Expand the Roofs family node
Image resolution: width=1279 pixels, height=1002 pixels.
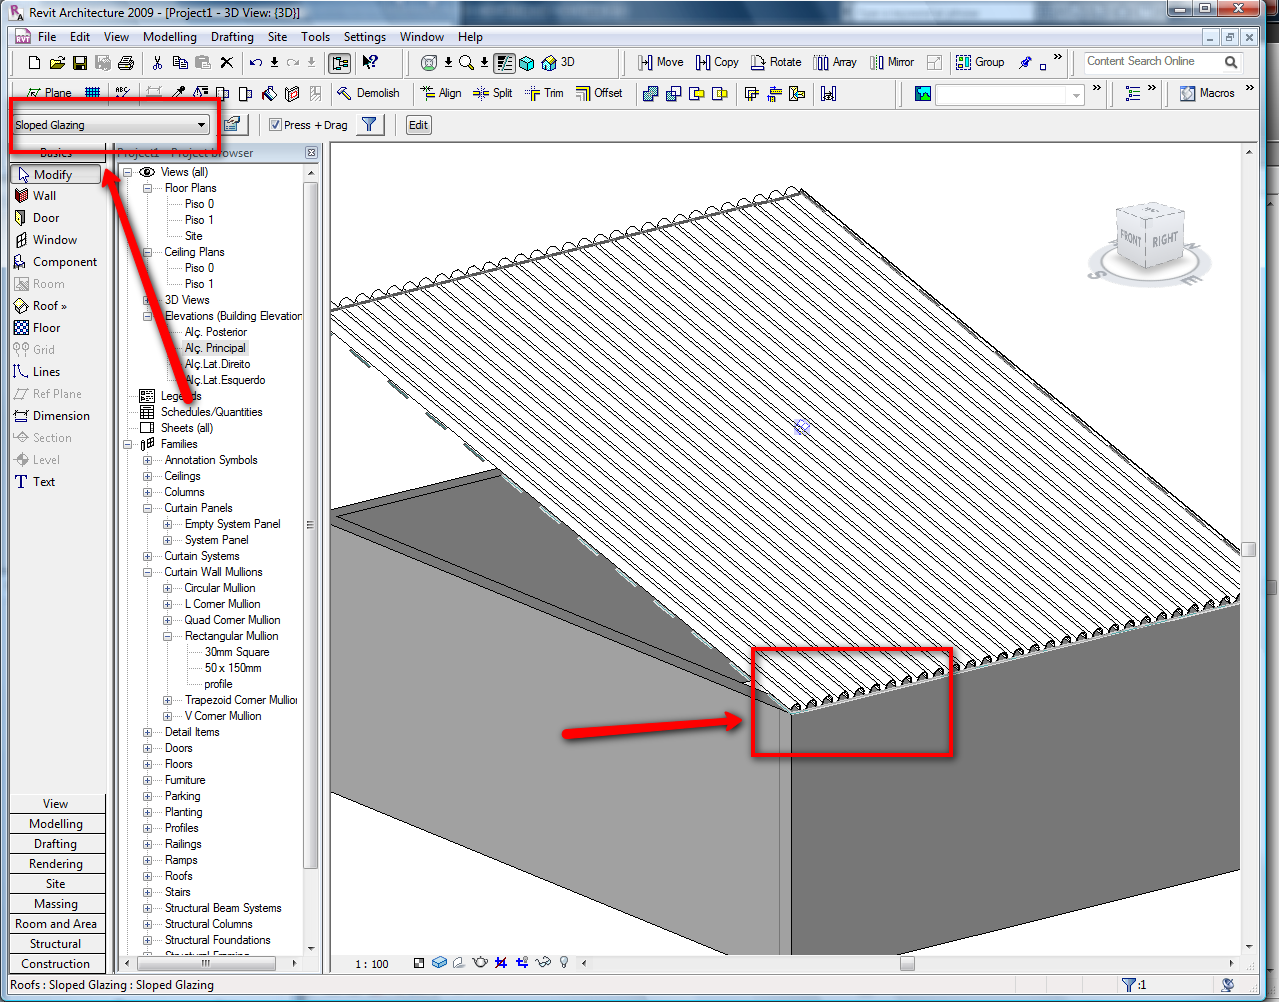tap(147, 876)
